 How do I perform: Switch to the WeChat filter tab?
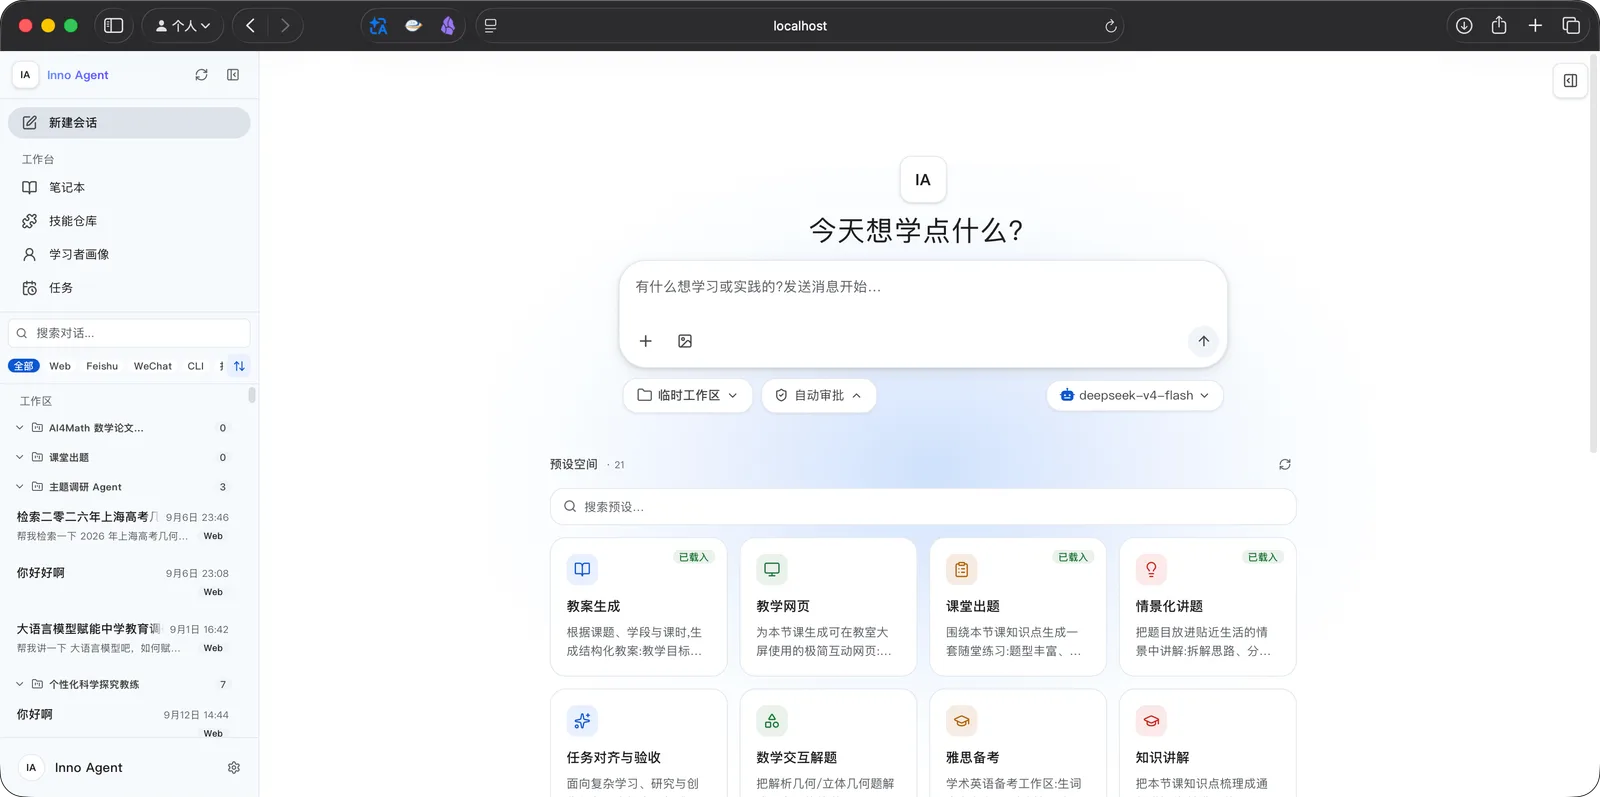tap(153, 366)
